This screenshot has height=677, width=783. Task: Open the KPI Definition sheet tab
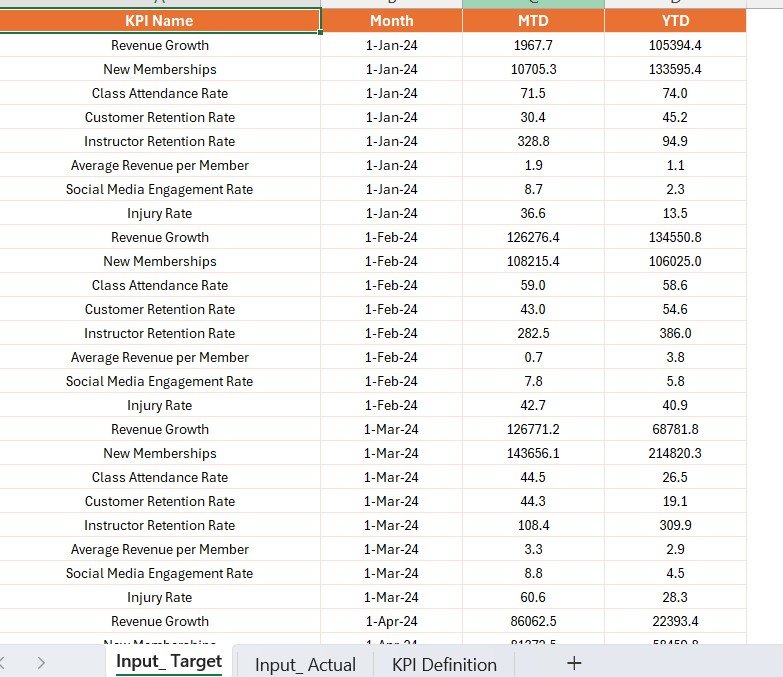point(444,665)
